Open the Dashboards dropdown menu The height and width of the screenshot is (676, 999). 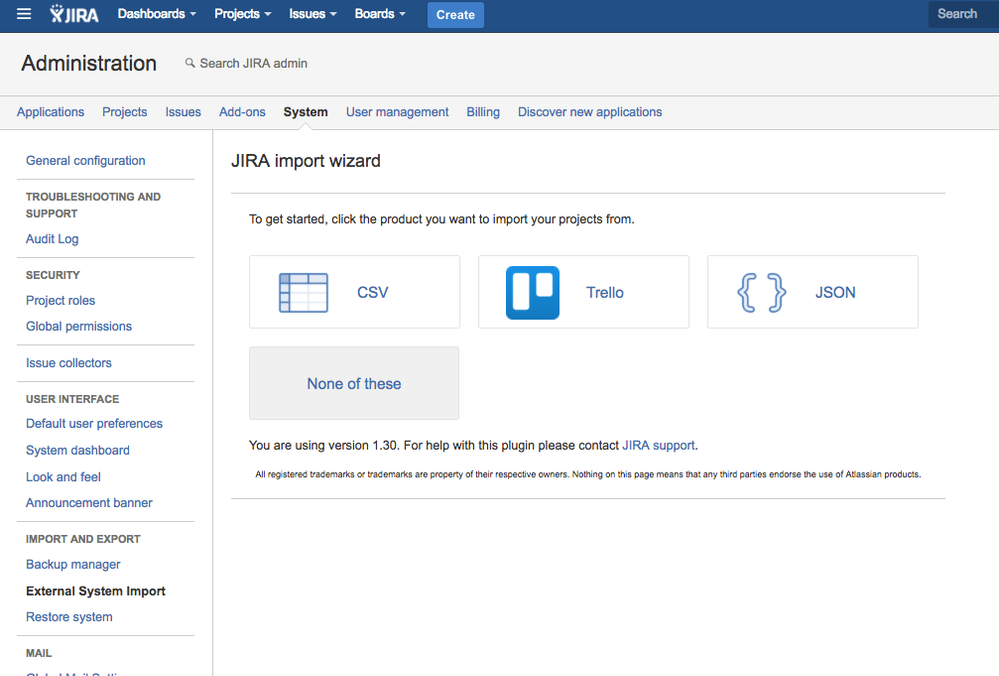pyautogui.click(x=157, y=14)
